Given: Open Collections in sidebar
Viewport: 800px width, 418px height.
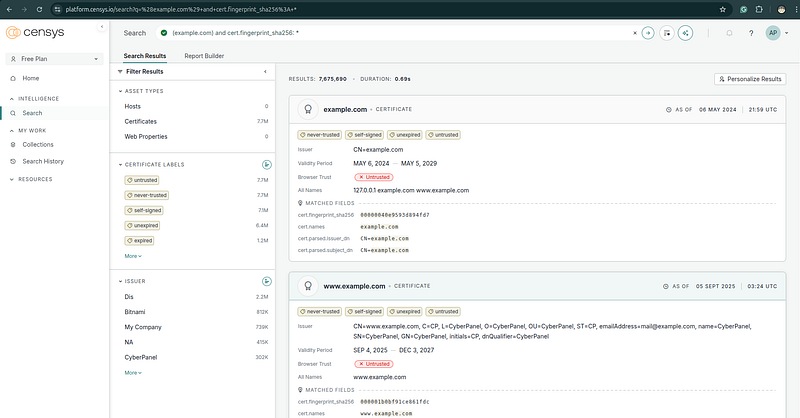Looking at the screenshot, I should [38, 144].
